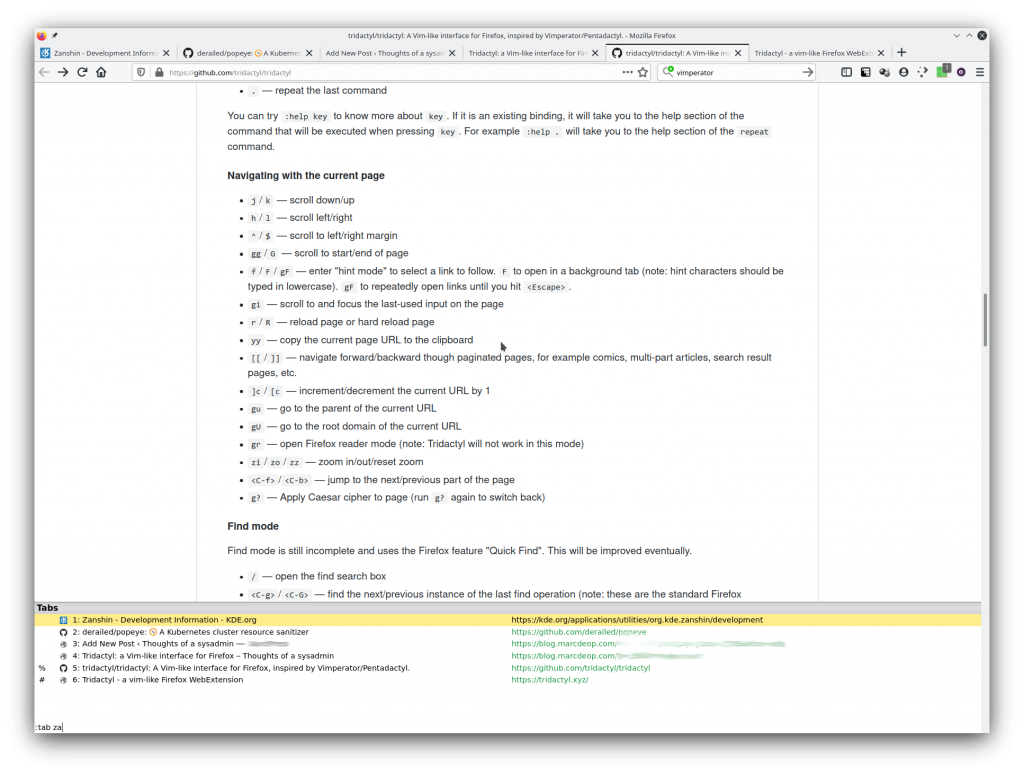Screen dimensions: 1024x774
Task: Submit search with the go arrow
Action: 807,73
